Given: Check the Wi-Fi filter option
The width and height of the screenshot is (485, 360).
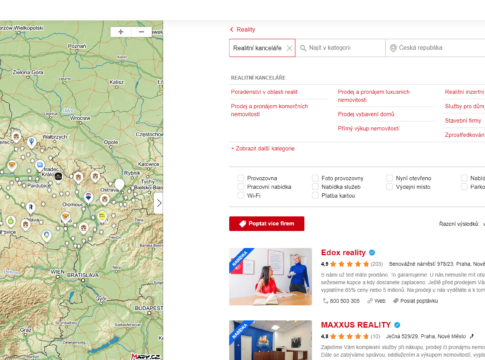Looking at the screenshot, I should point(241,195).
